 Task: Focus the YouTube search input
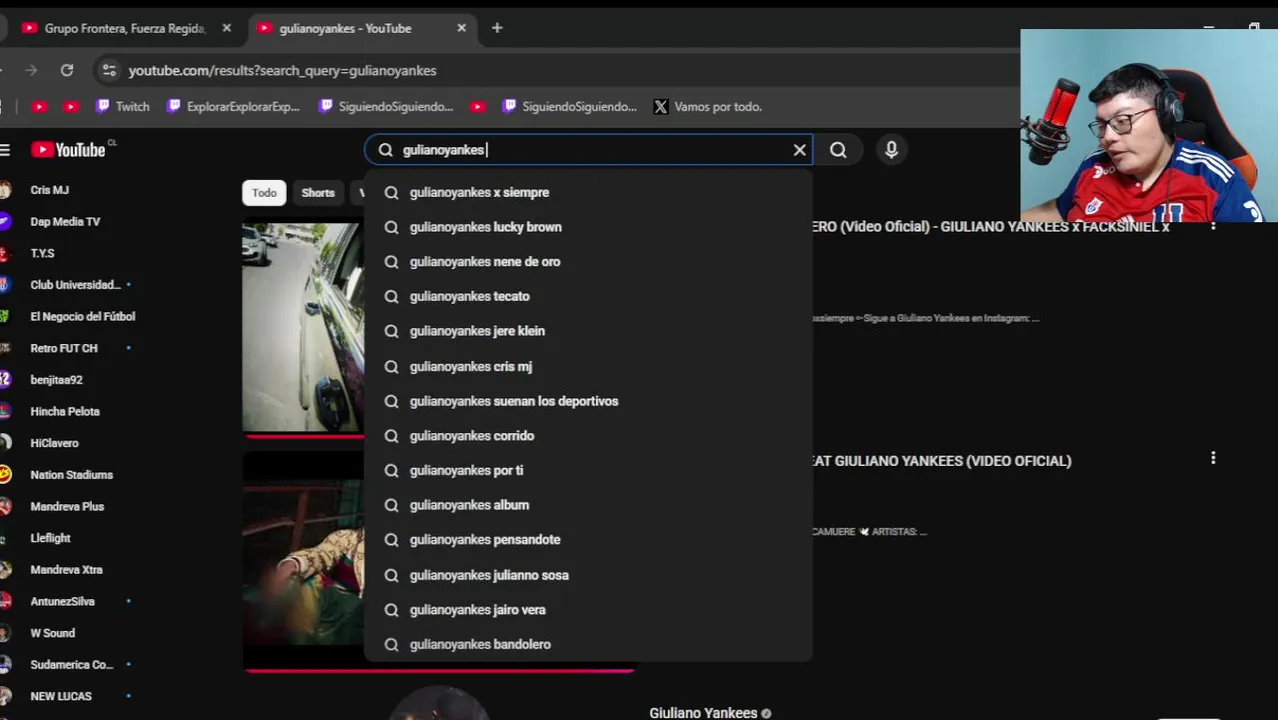point(590,150)
